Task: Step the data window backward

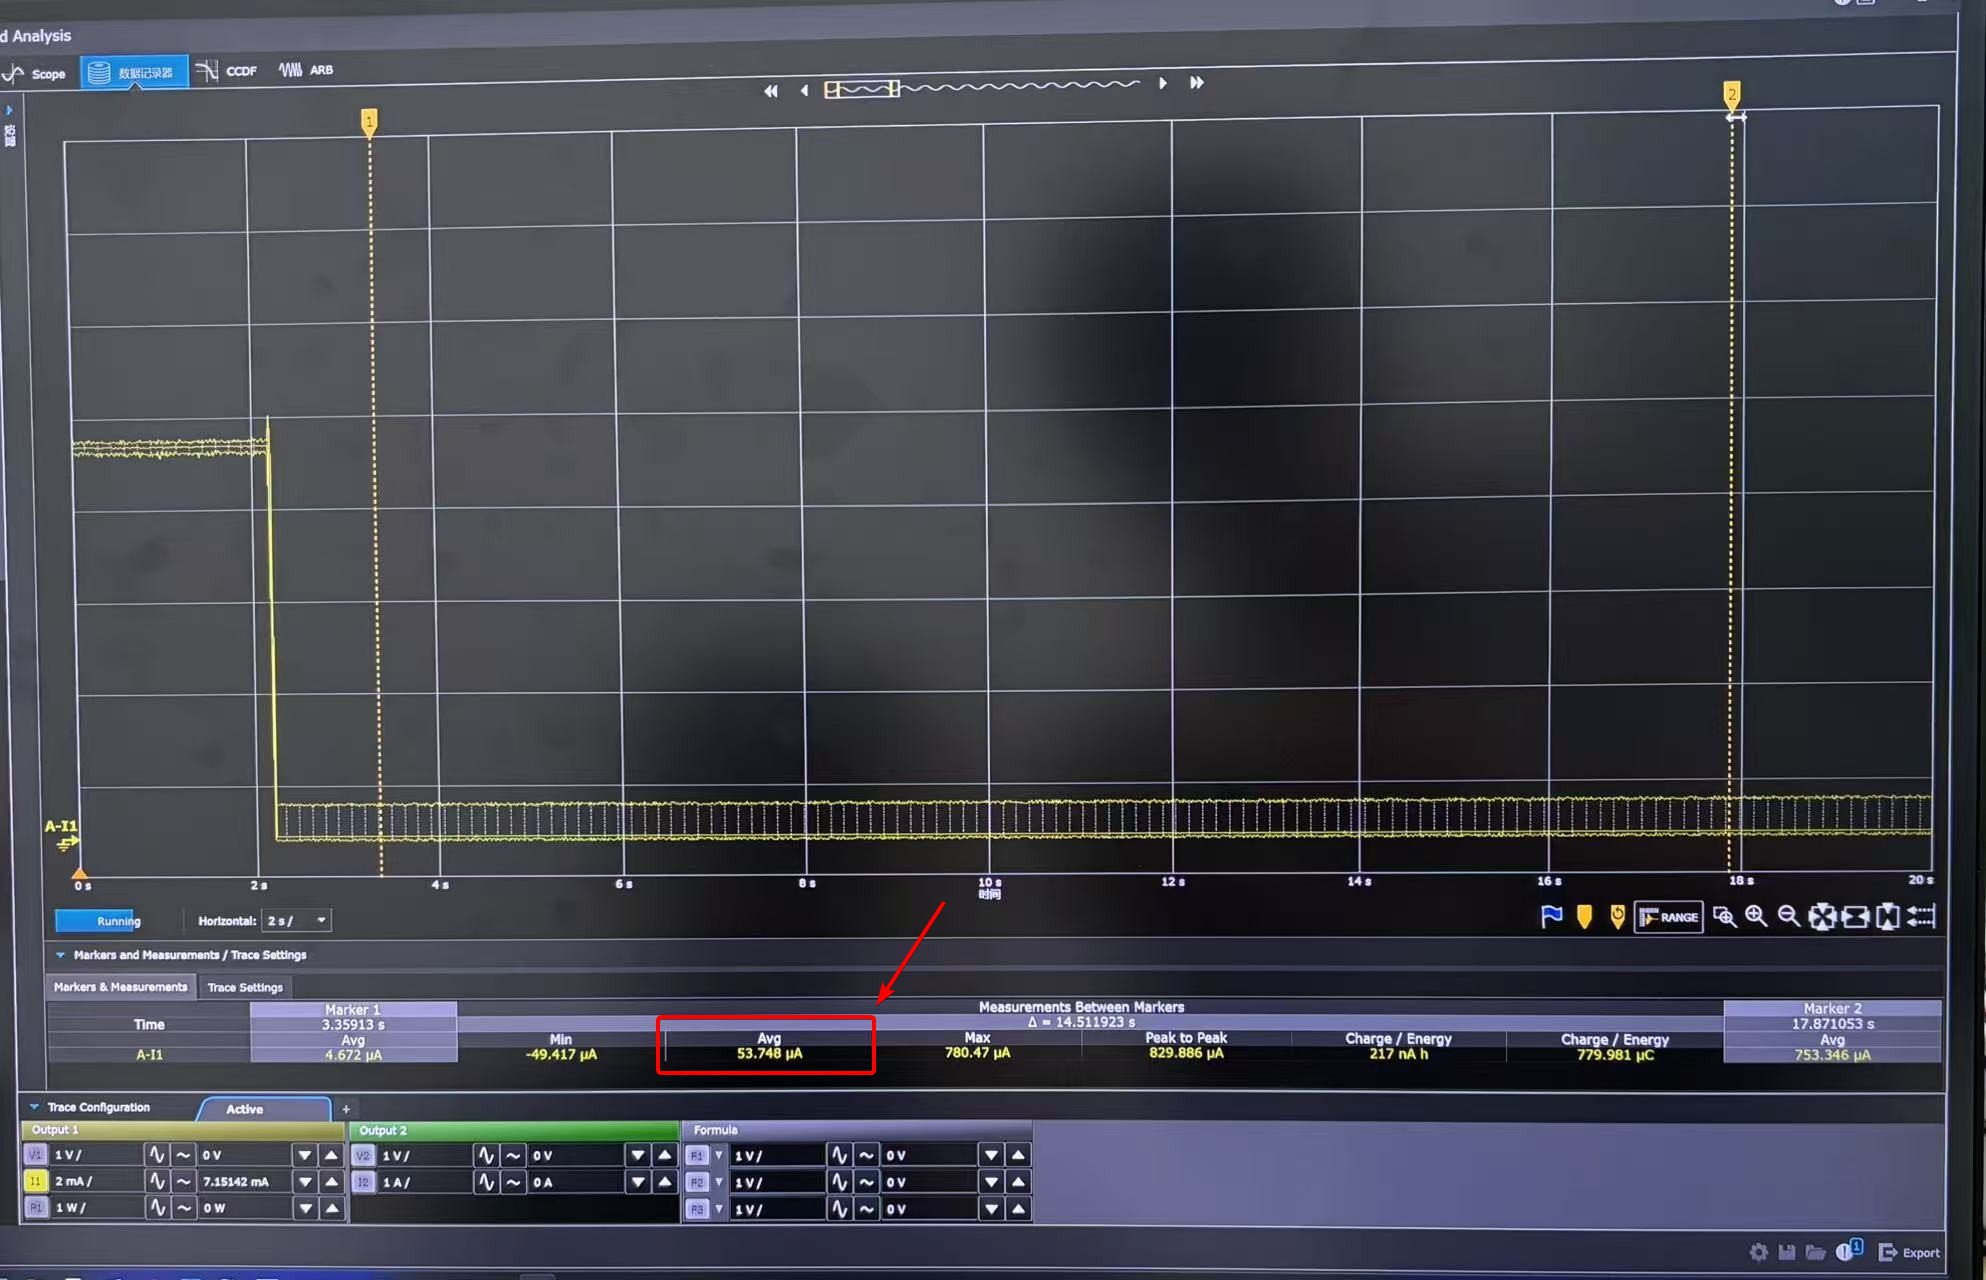Action: pos(804,90)
